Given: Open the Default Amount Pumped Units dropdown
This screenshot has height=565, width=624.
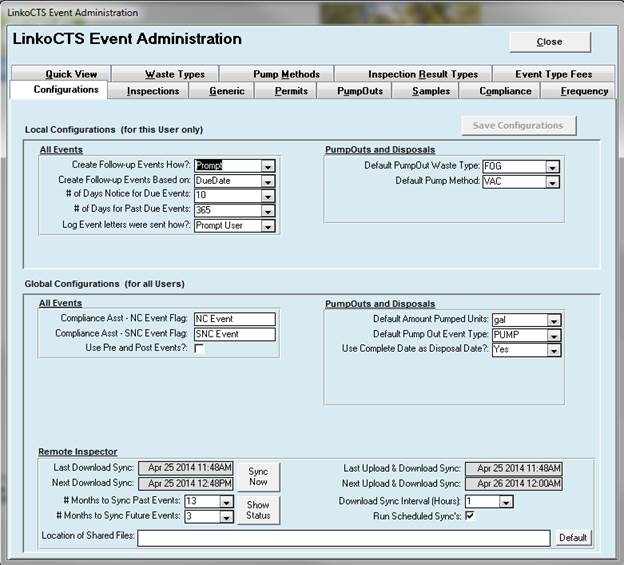Looking at the screenshot, I should (x=552, y=320).
